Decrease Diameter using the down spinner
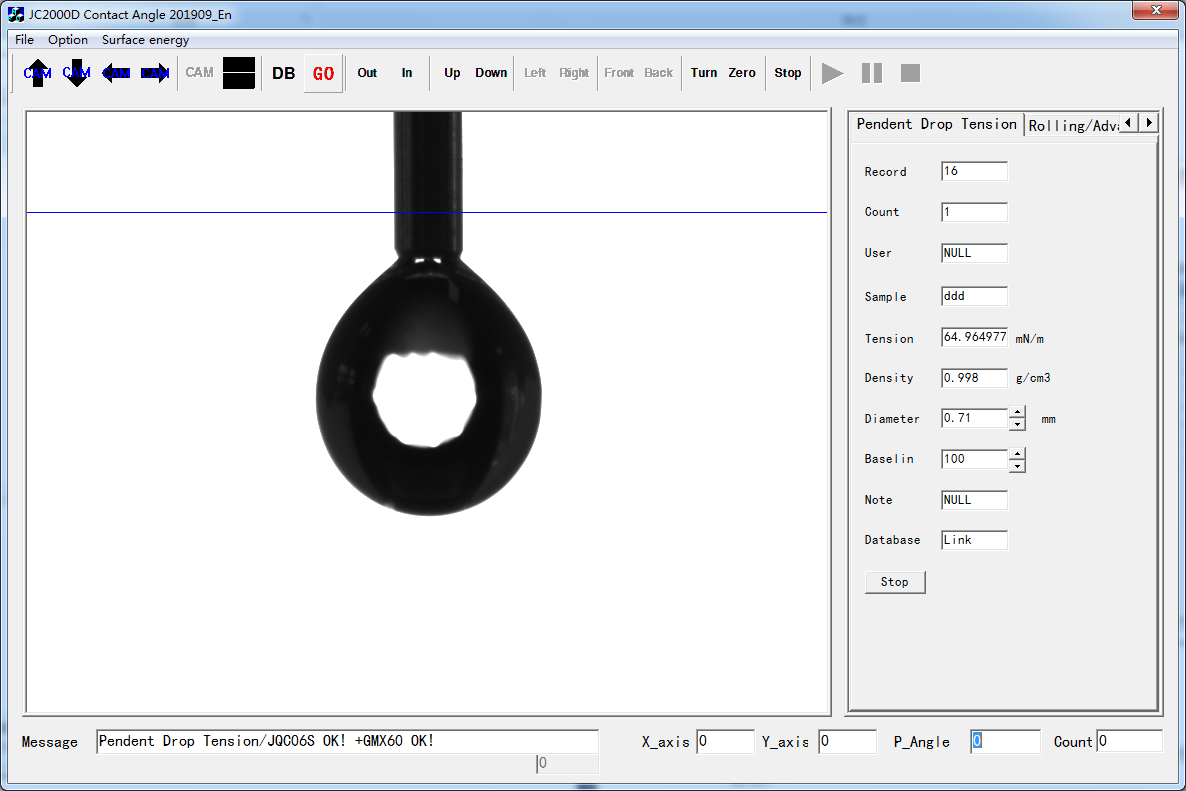 pos(1017,424)
